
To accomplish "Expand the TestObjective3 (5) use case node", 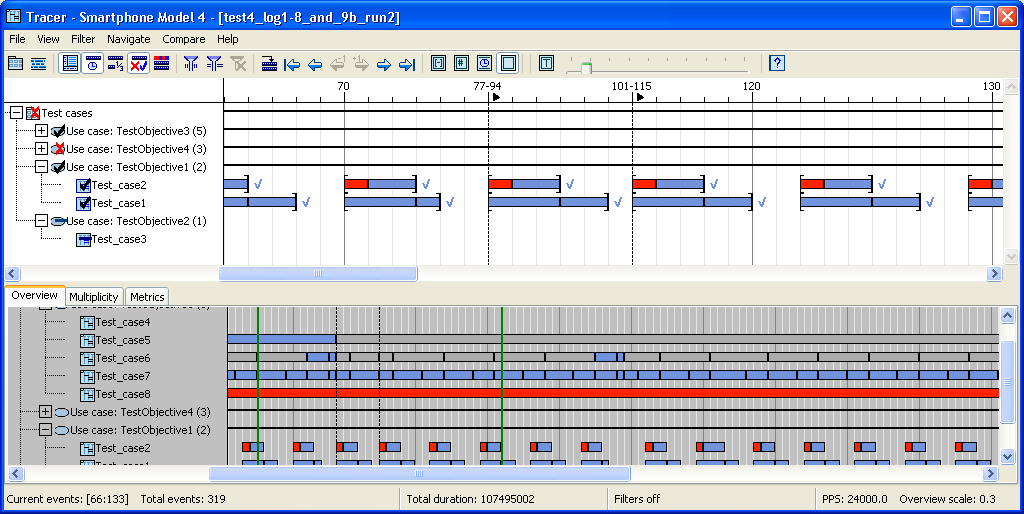I will pyautogui.click(x=41, y=131).
